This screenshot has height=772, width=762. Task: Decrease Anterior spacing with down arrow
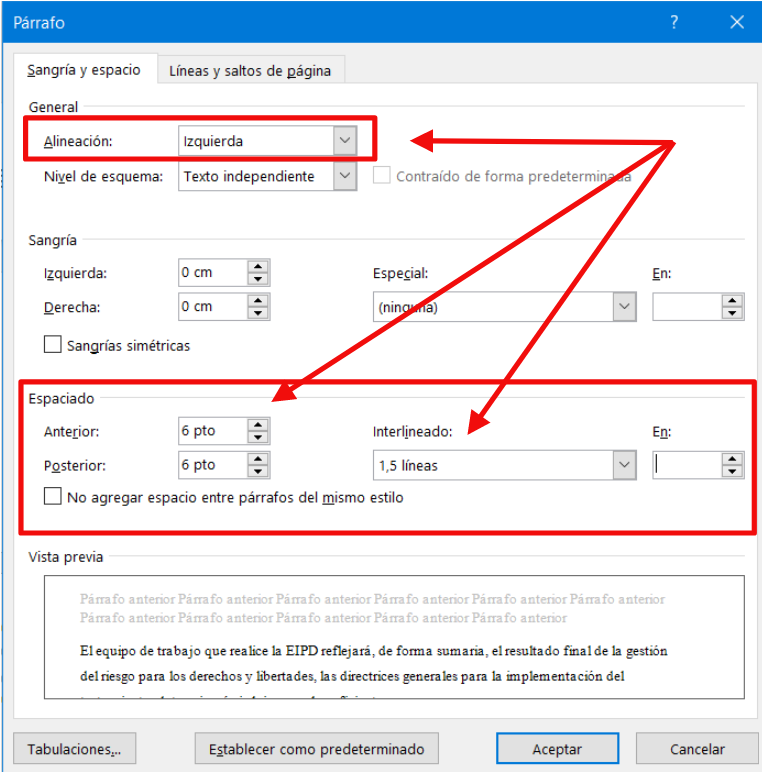click(258, 437)
